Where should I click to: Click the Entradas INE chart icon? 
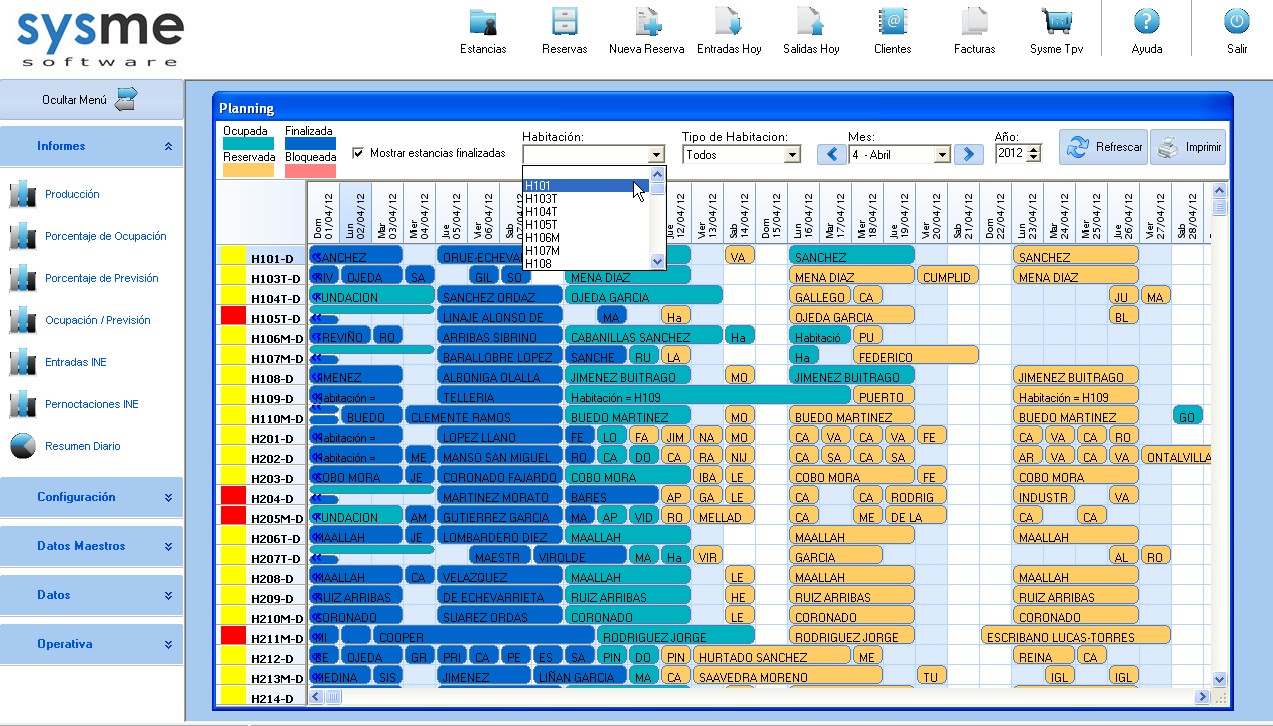(23, 362)
